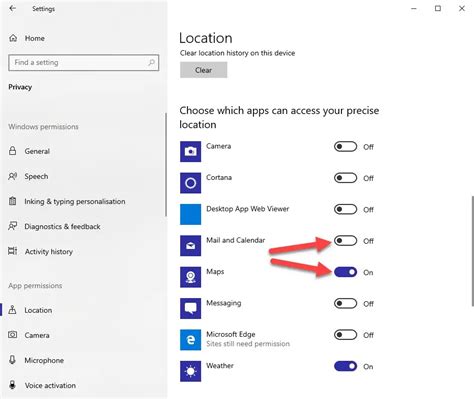Click the Voice activation icon
The height and width of the screenshot is (399, 474).
(12, 385)
